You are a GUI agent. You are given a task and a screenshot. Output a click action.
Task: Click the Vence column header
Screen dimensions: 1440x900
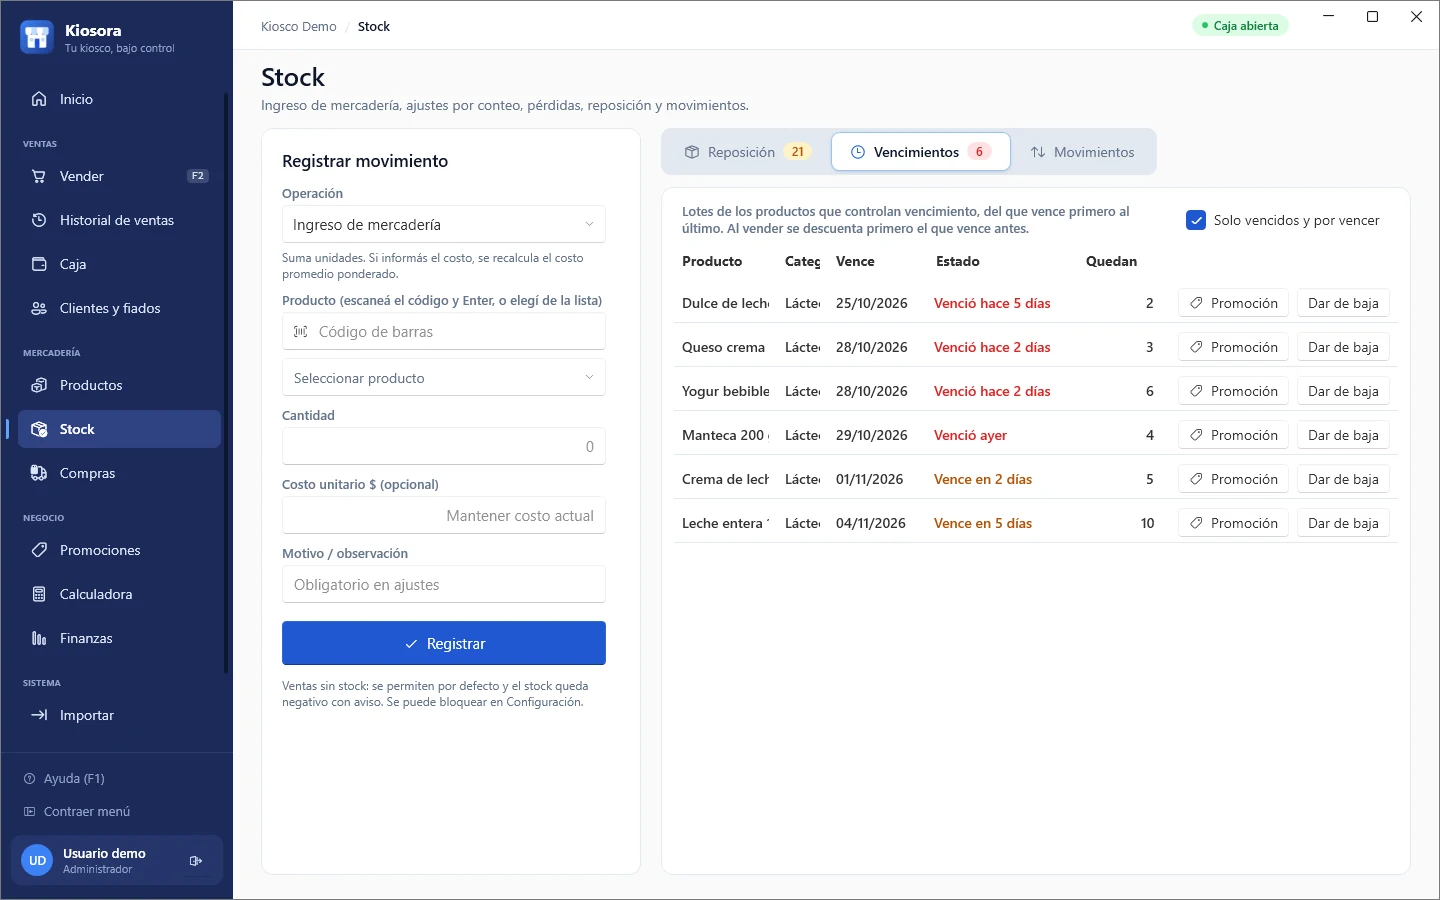[855, 261]
